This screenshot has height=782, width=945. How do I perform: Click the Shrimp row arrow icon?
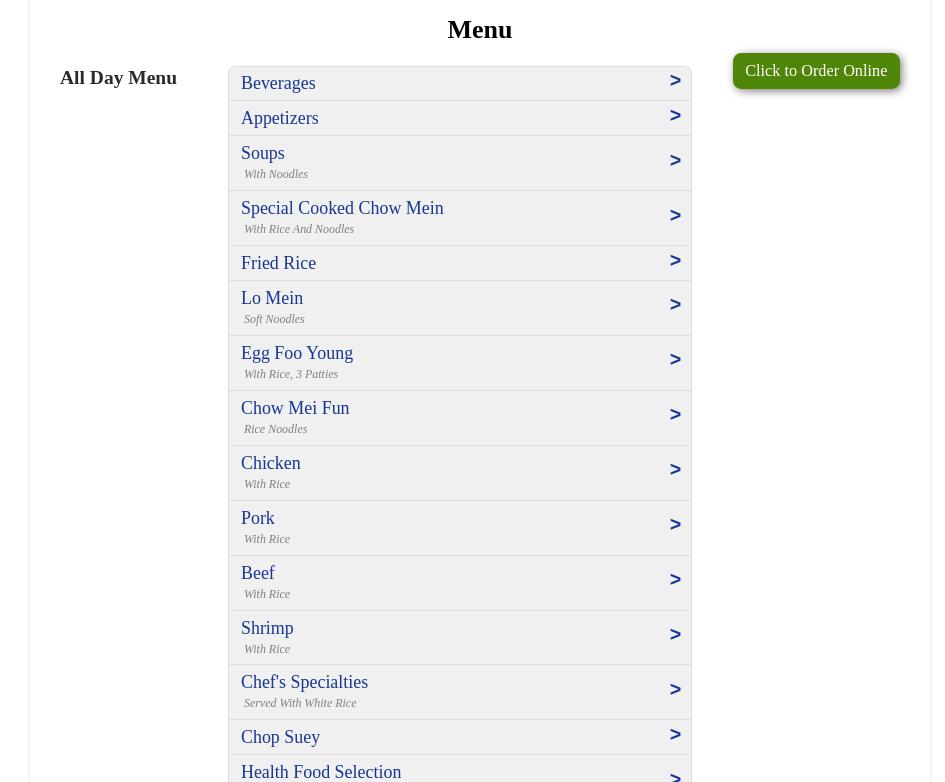coord(675,635)
